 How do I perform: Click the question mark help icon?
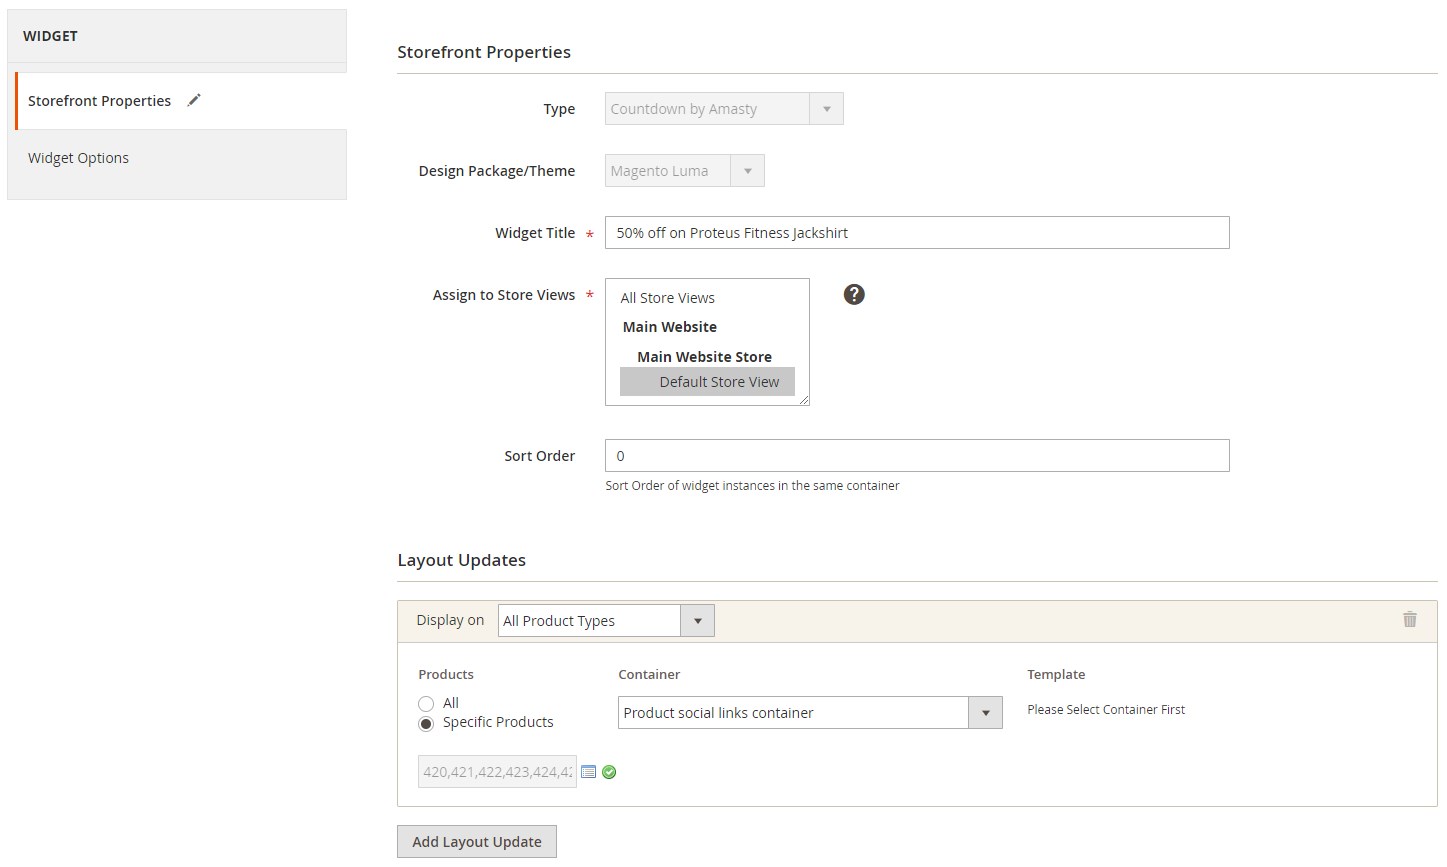coord(854,294)
